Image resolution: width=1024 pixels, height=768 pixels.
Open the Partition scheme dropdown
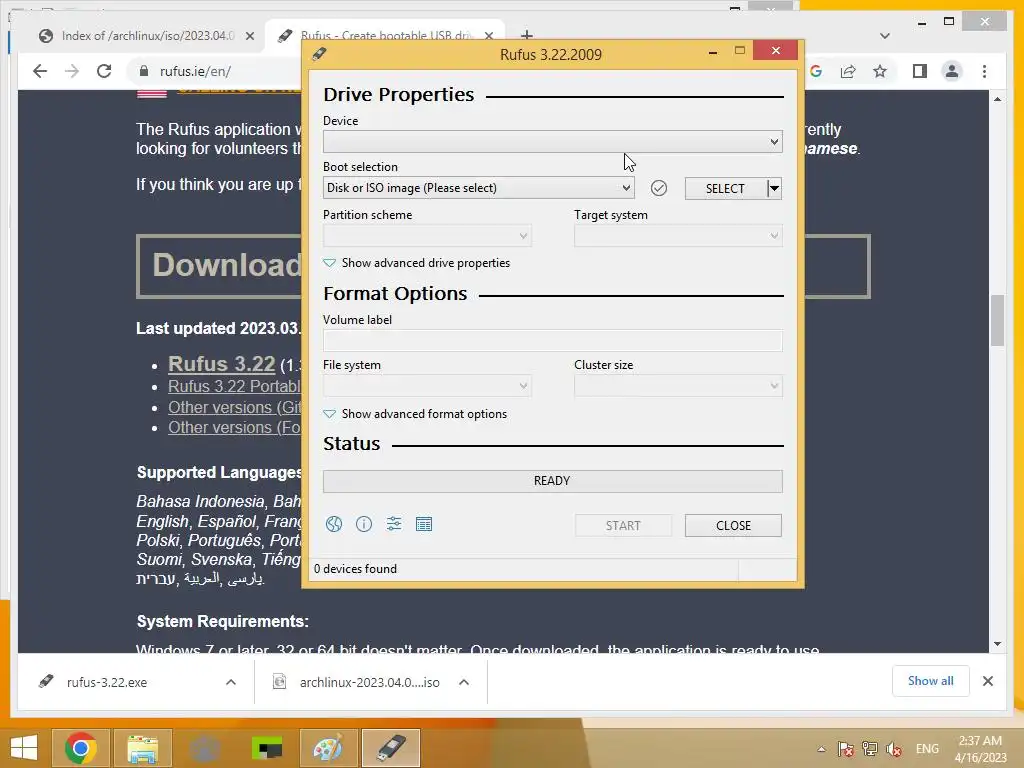427,236
